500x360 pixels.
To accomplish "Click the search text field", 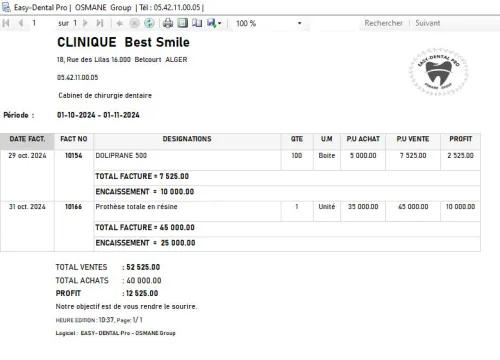I will click(x=334, y=23).
